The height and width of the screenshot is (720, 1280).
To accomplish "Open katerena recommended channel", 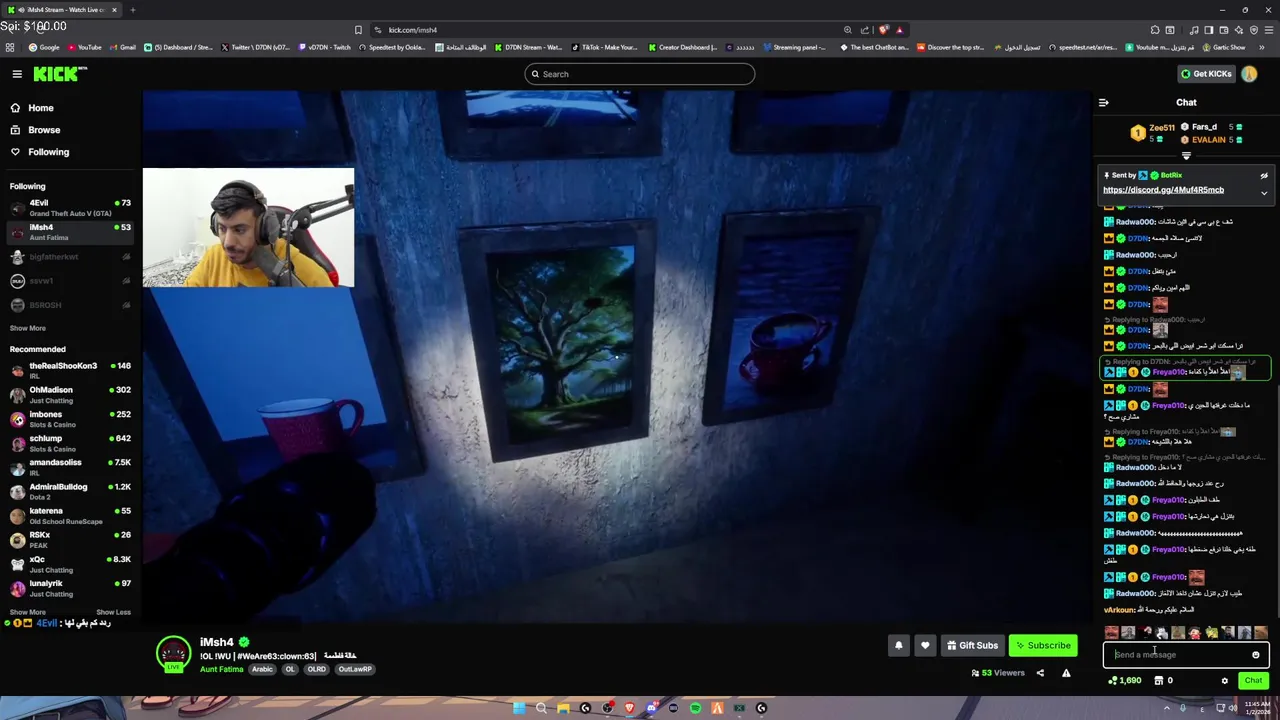I will click(70, 515).
